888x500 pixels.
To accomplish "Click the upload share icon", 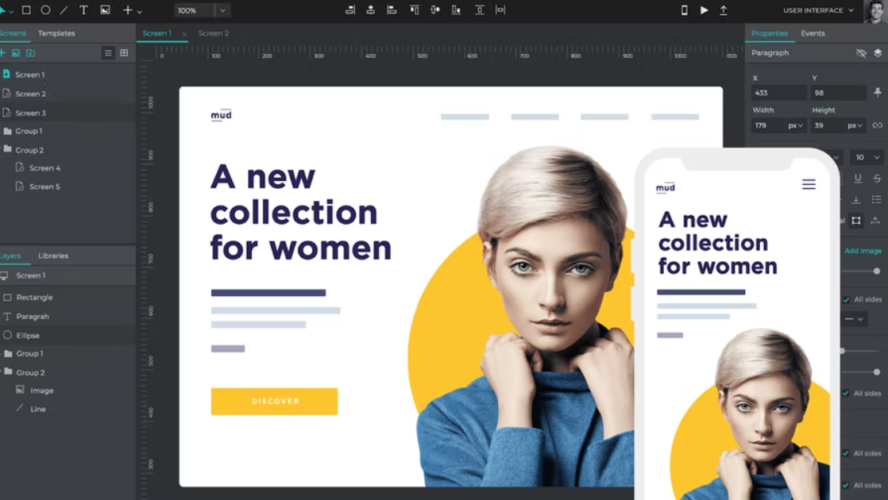I will point(723,10).
